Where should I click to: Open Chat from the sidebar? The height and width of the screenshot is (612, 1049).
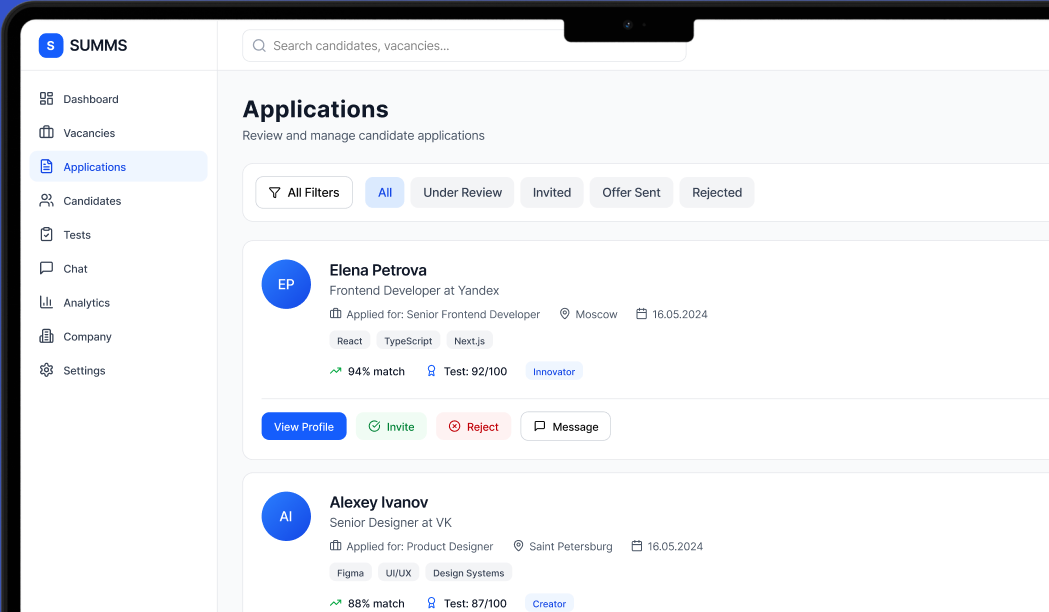pos(118,268)
